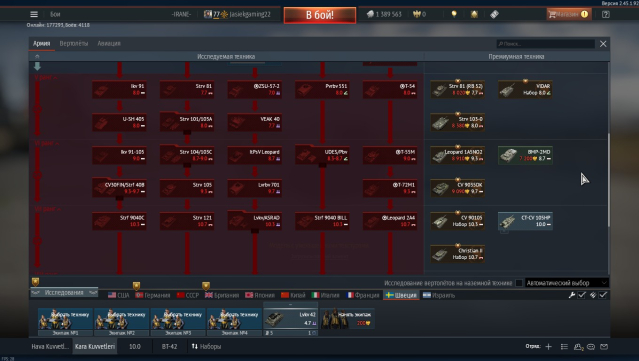The image size is (639, 361).
Task: Click the green down arrow icon
Action: [x=37, y=66]
